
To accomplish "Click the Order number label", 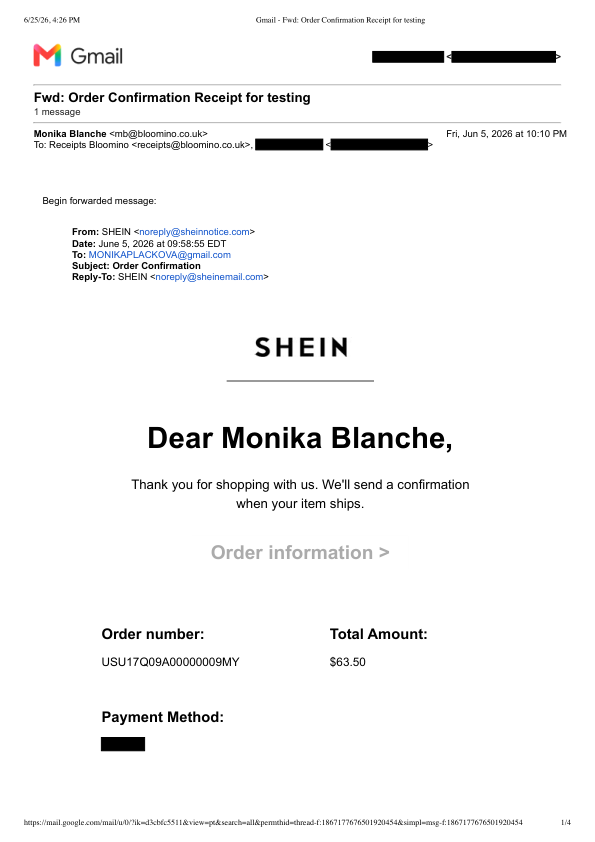I will [x=153, y=634].
